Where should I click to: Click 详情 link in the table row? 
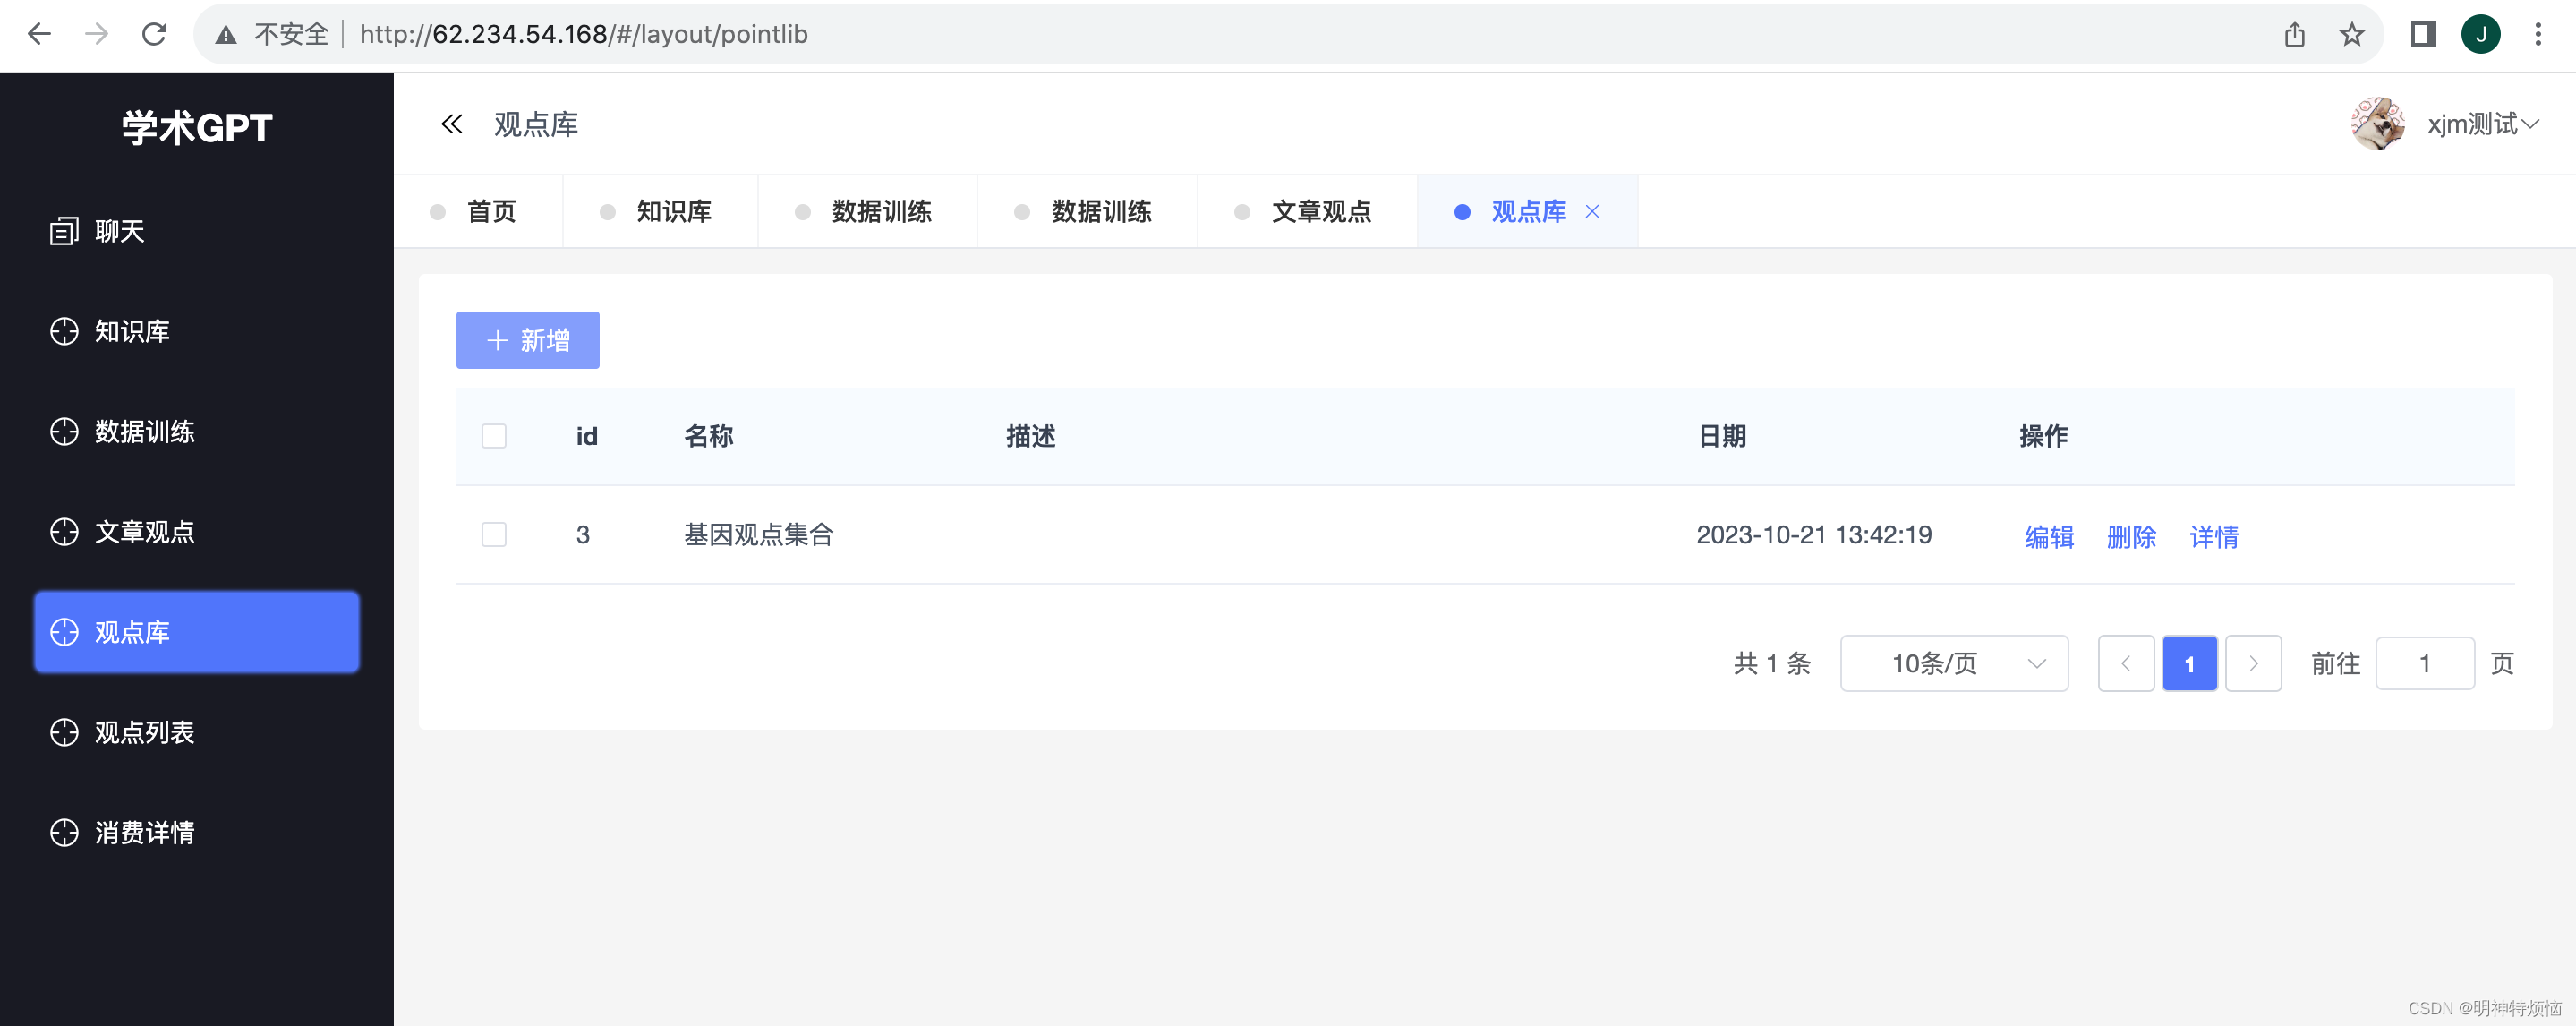point(2213,537)
